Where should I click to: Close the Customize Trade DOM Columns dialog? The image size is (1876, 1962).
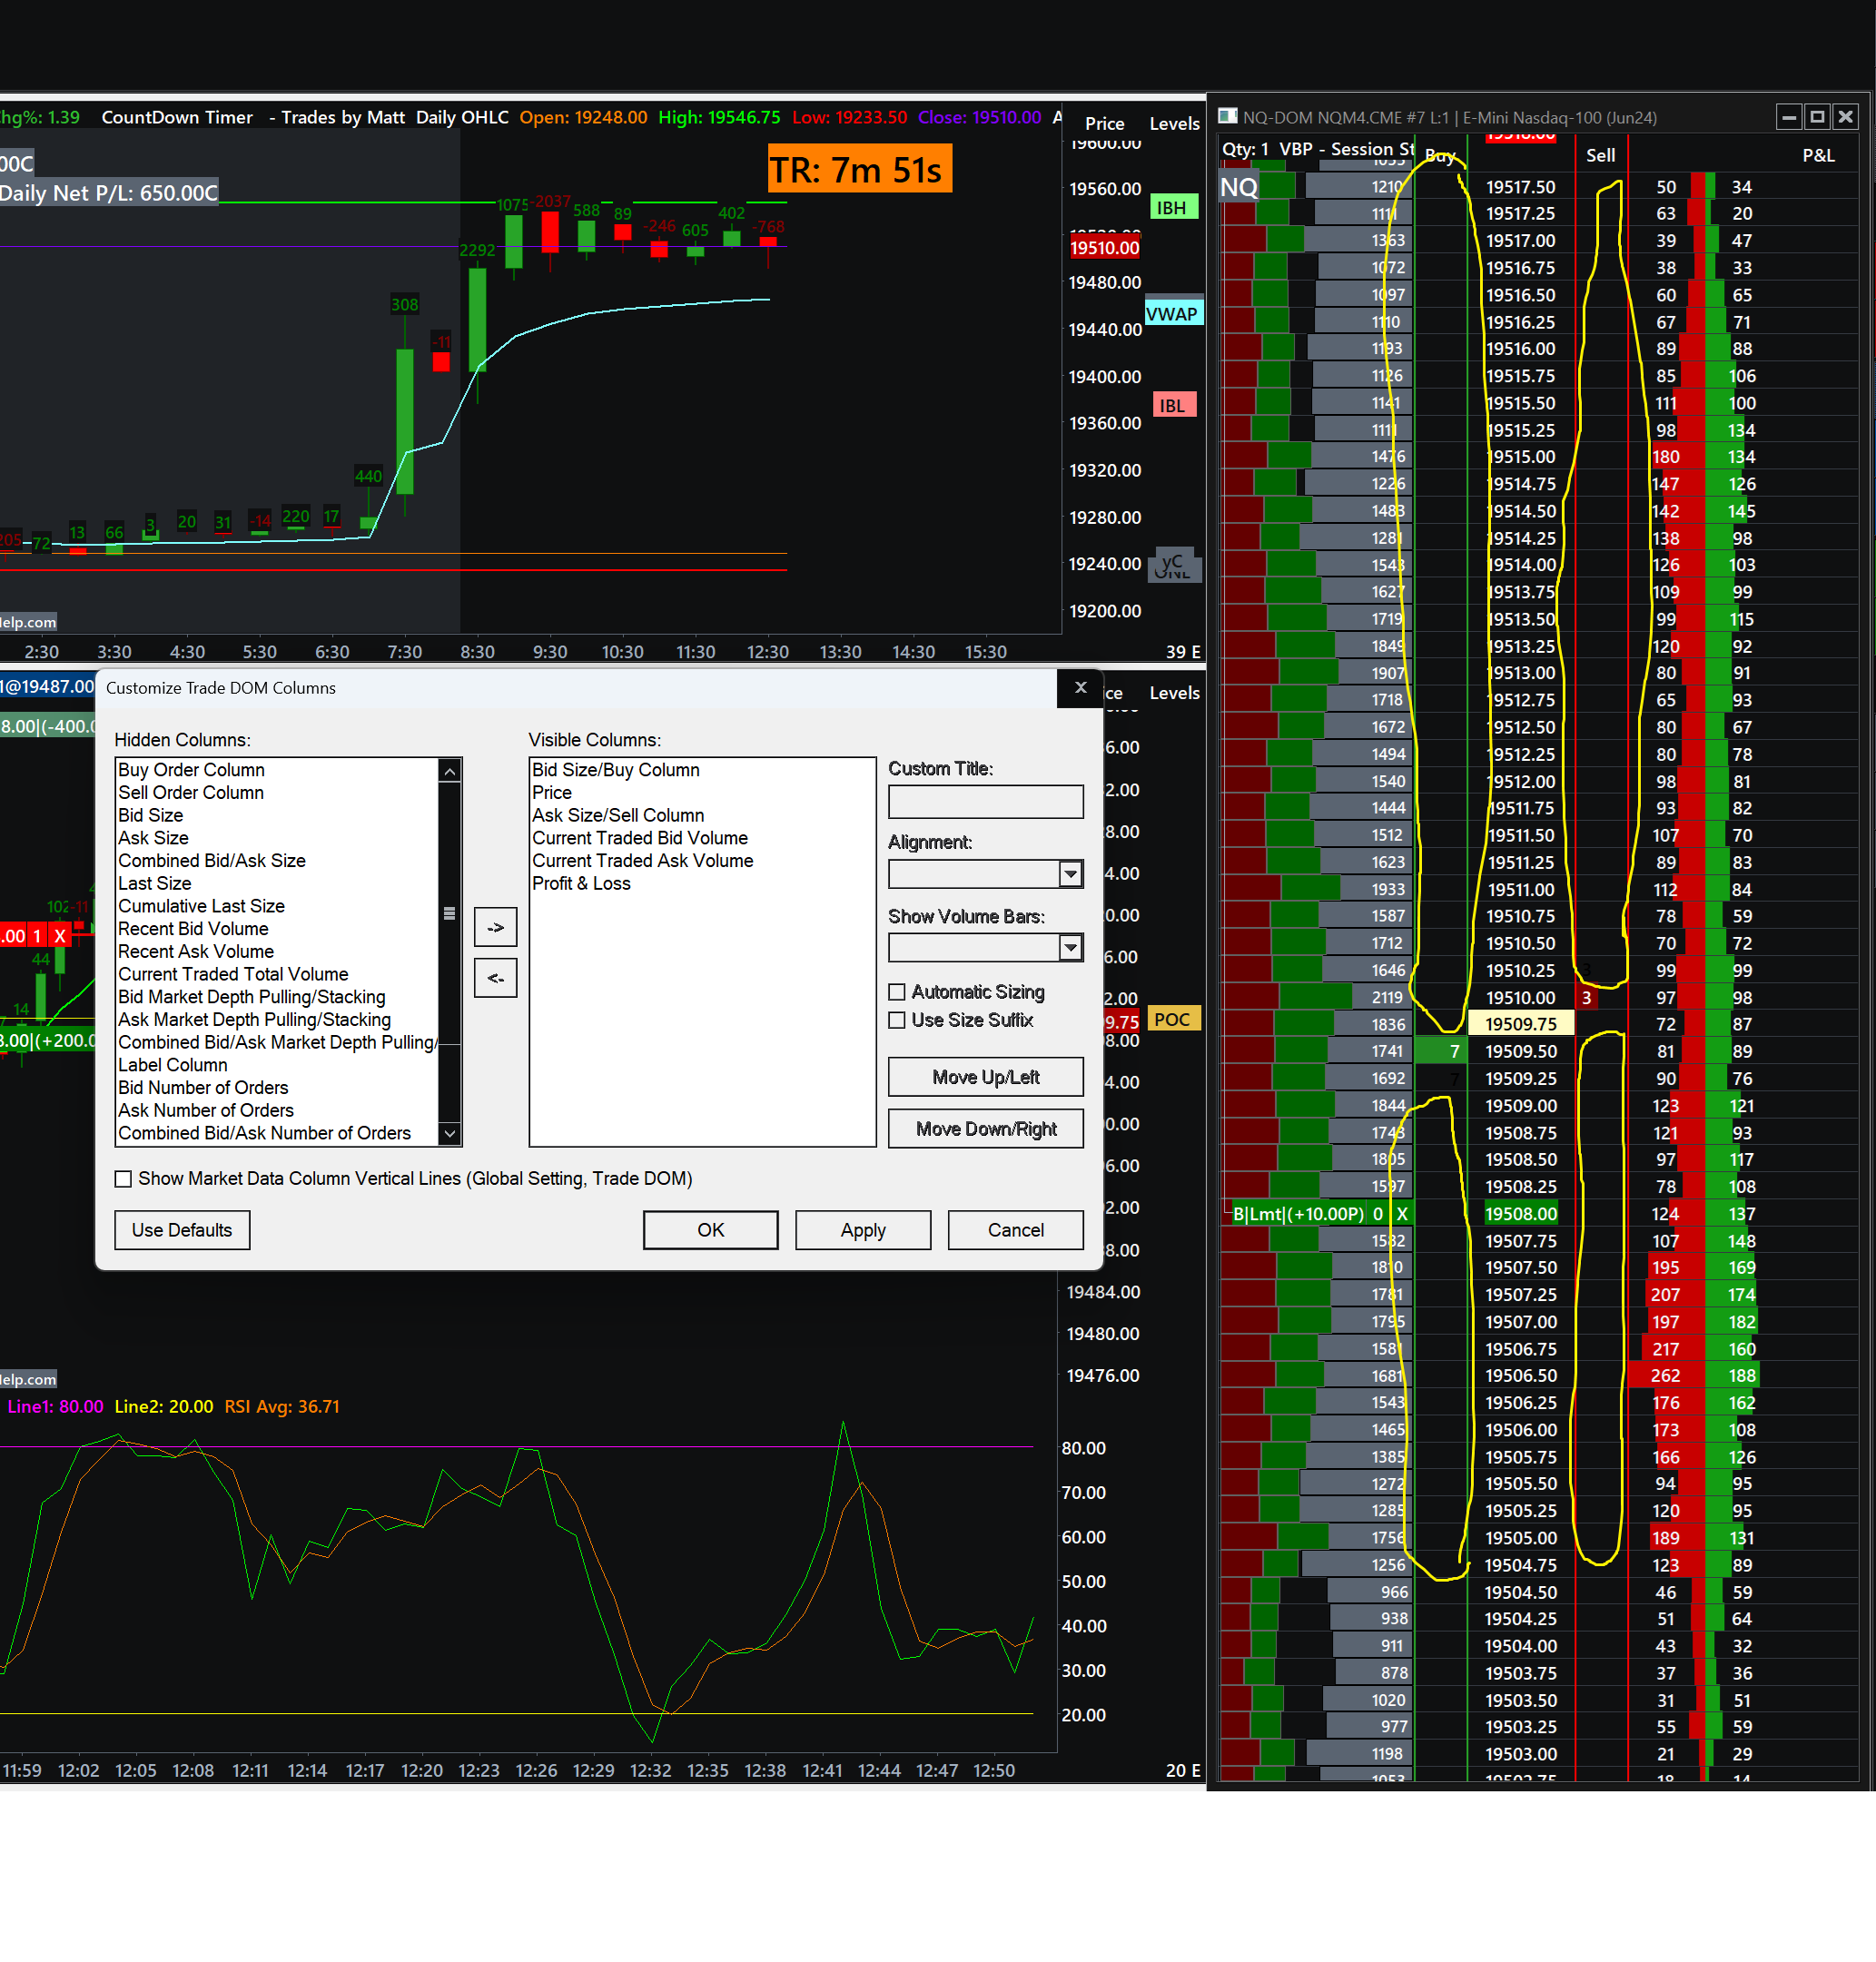pos(1080,687)
